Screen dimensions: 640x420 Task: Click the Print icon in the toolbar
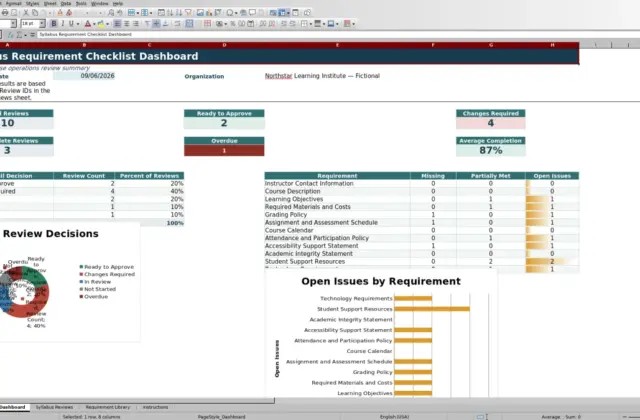pyautogui.click(x=5, y=13)
